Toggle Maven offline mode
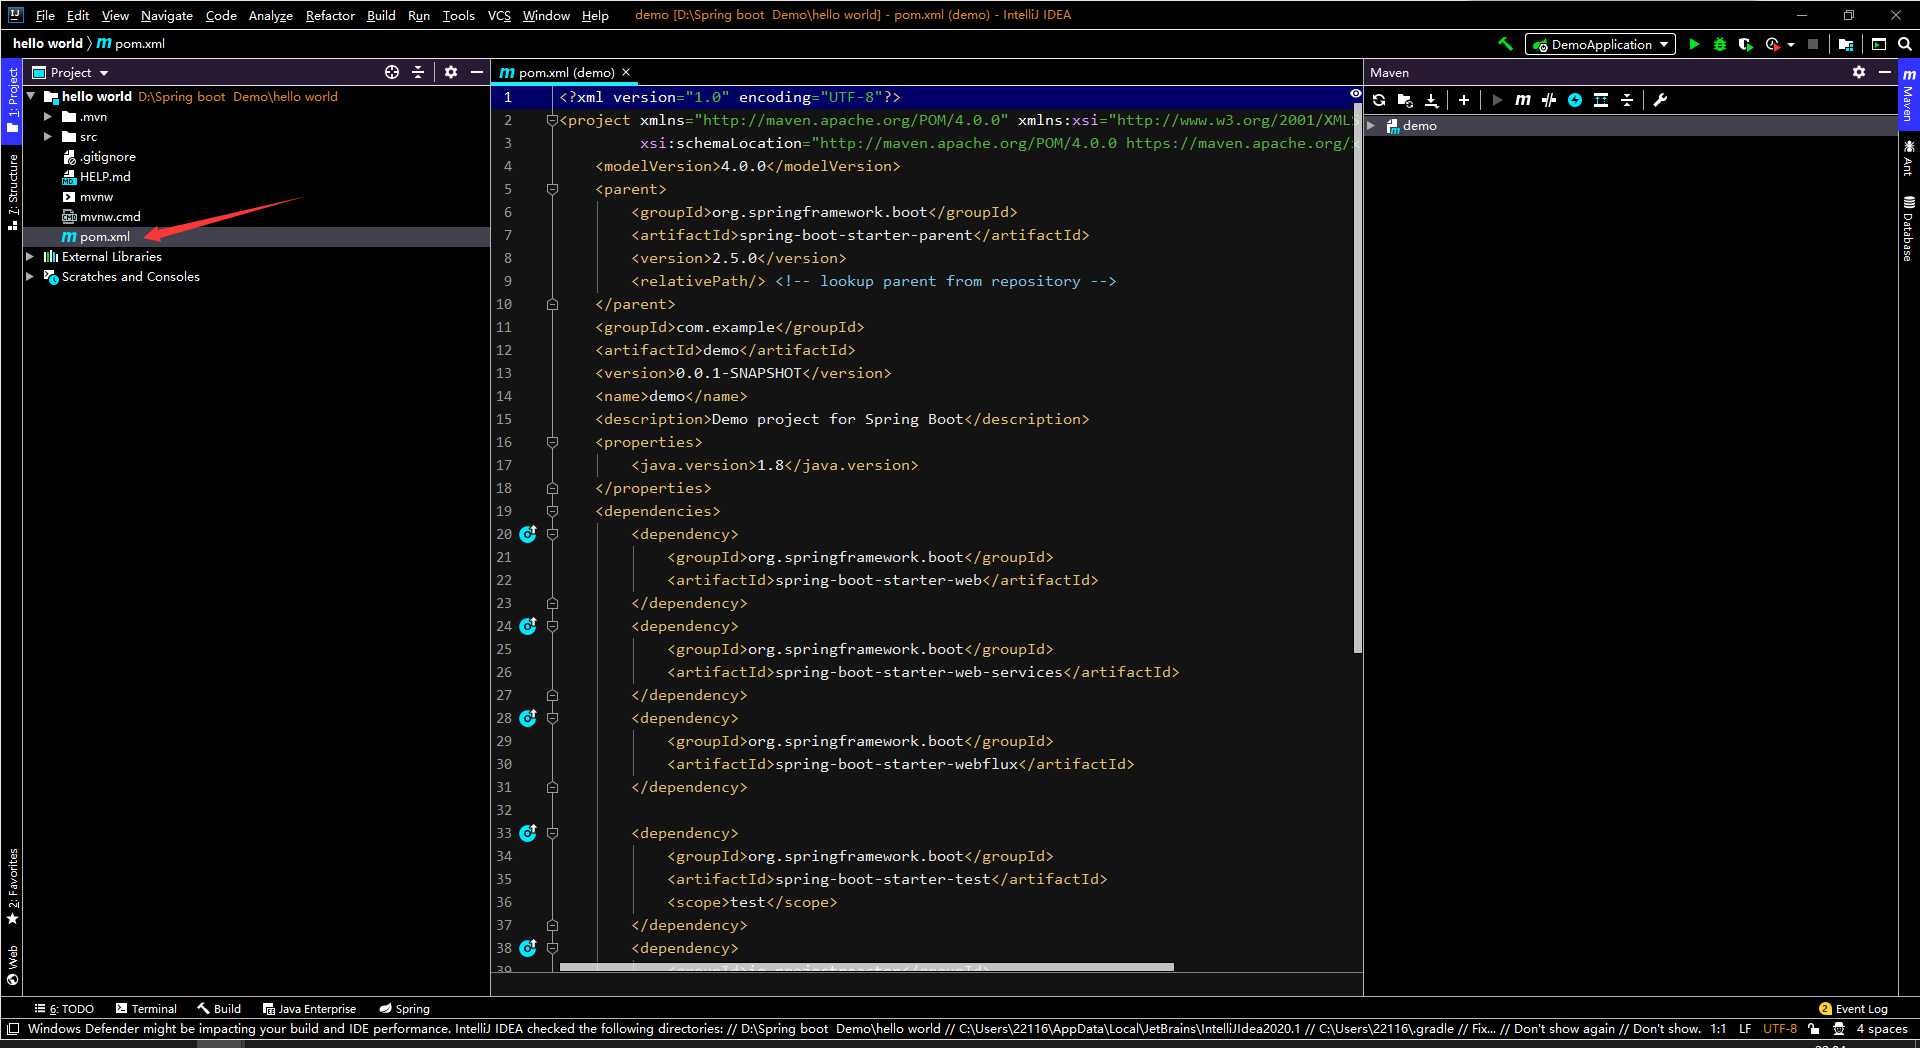 tap(1549, 100)
